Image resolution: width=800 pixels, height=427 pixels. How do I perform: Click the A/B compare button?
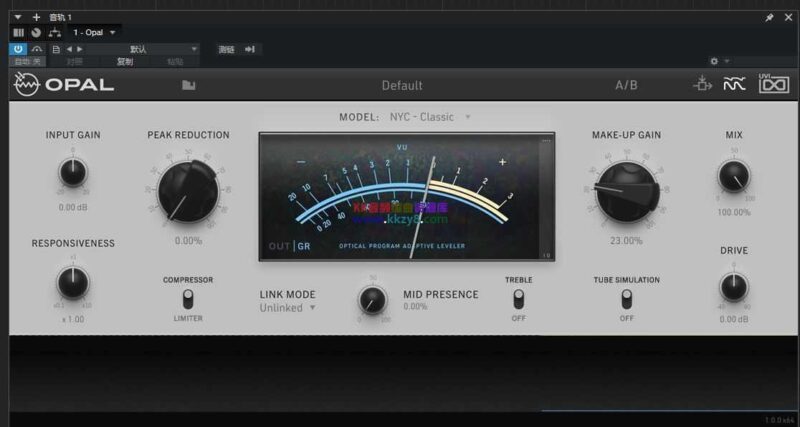(626, 85)
